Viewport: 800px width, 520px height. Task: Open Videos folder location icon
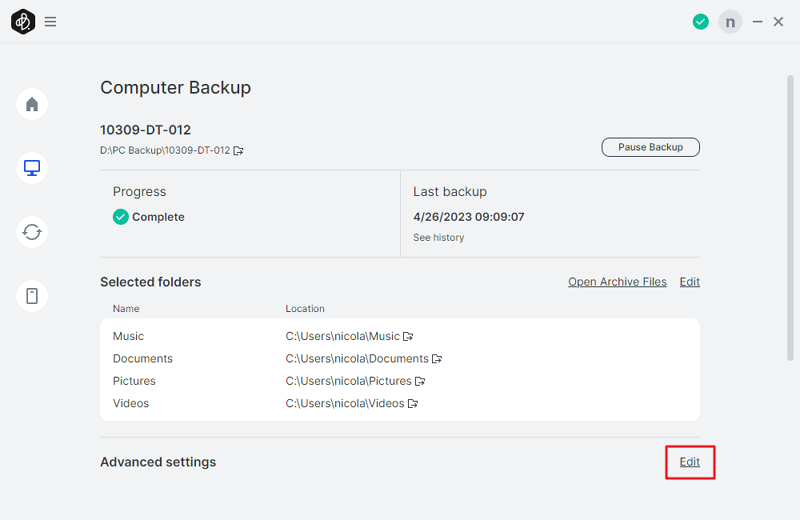coord(413,404)
